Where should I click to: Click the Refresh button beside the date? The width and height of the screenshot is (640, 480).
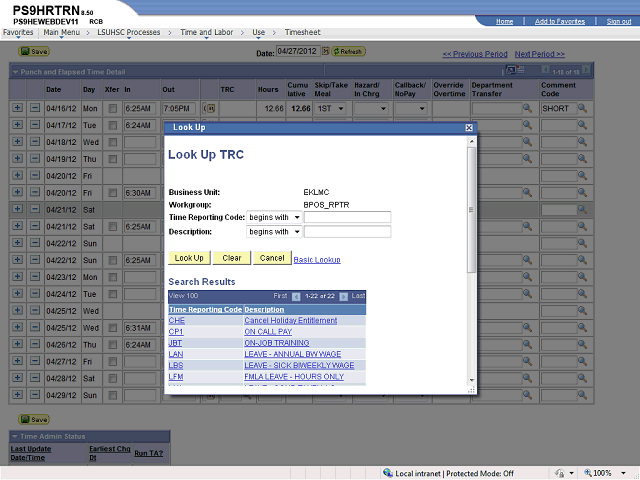click(349, 51)
